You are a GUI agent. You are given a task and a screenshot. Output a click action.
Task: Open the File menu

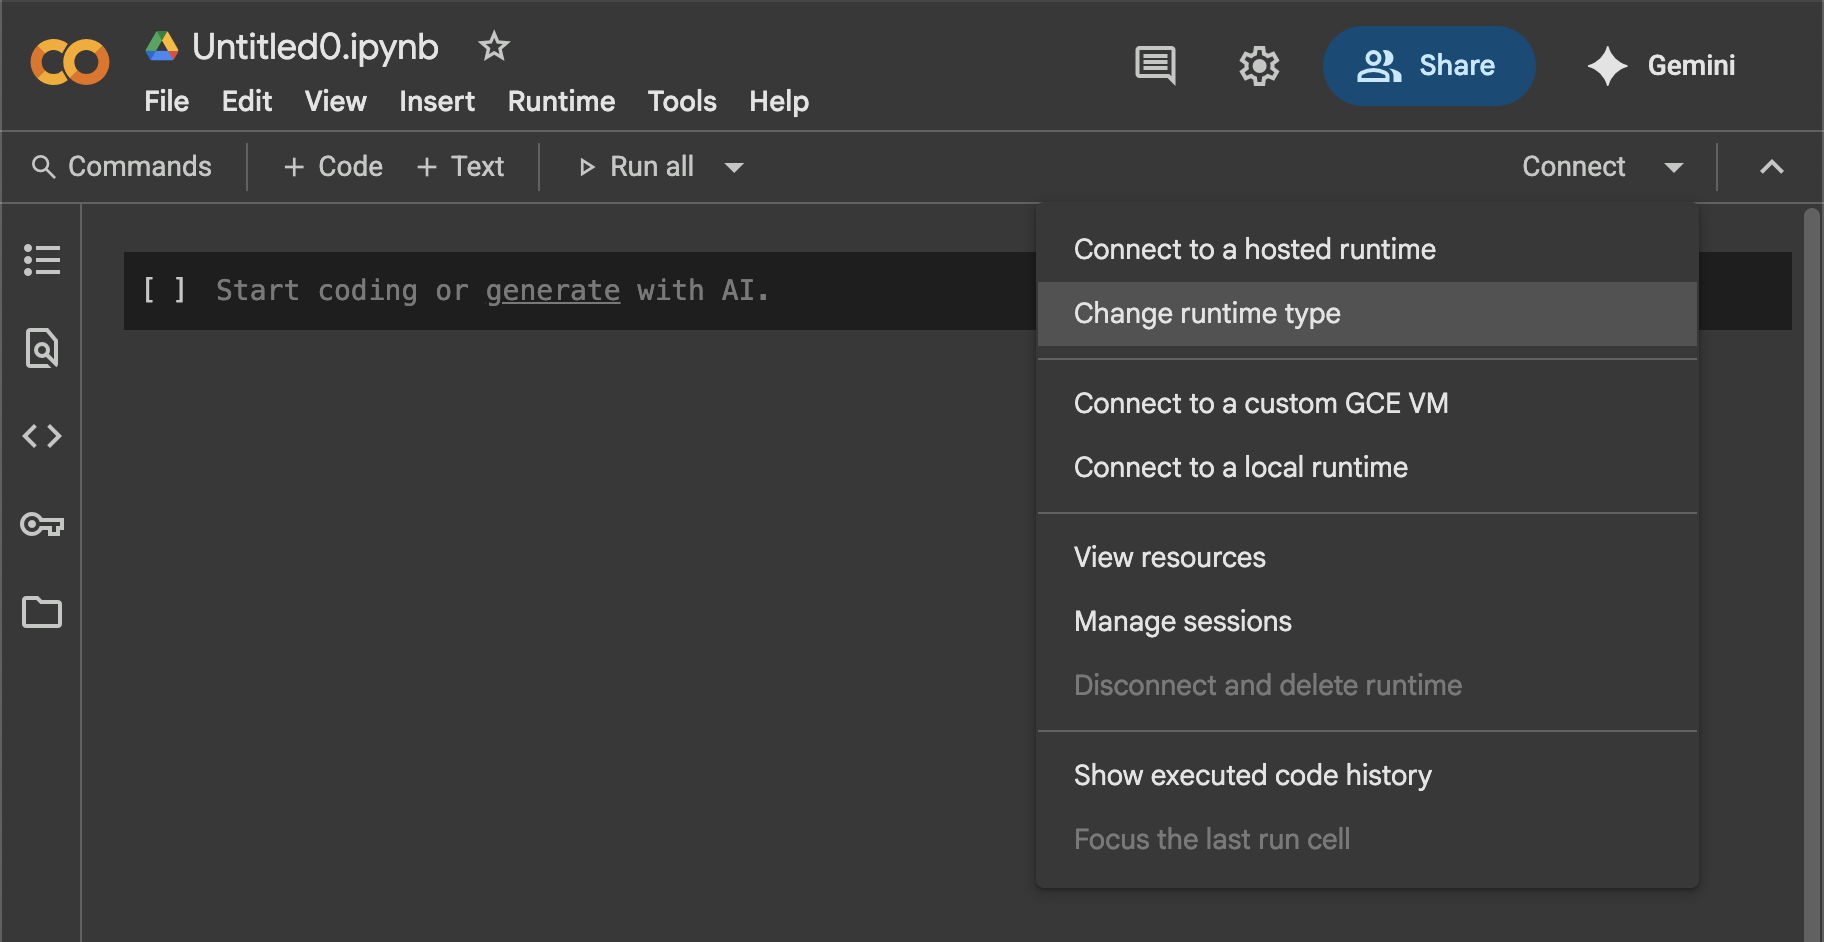click(x=166, y=101)
